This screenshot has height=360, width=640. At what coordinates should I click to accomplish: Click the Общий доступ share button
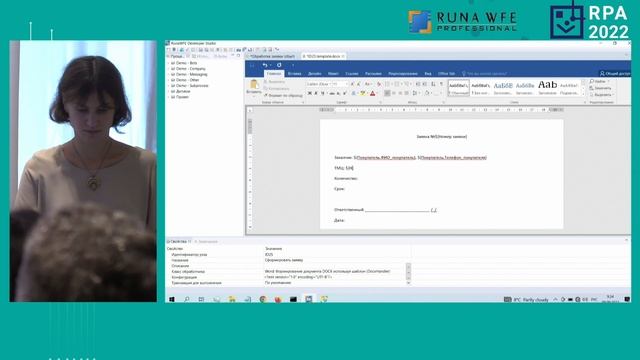(615, 73)
